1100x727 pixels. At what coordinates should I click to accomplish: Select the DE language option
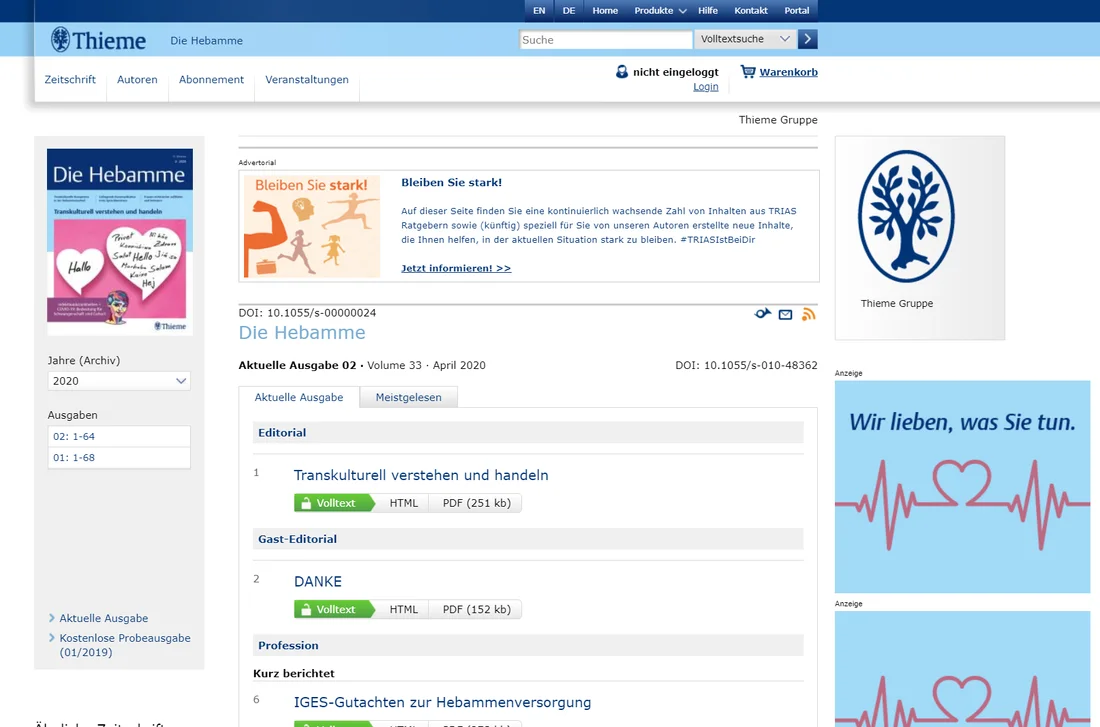point(568,10)
